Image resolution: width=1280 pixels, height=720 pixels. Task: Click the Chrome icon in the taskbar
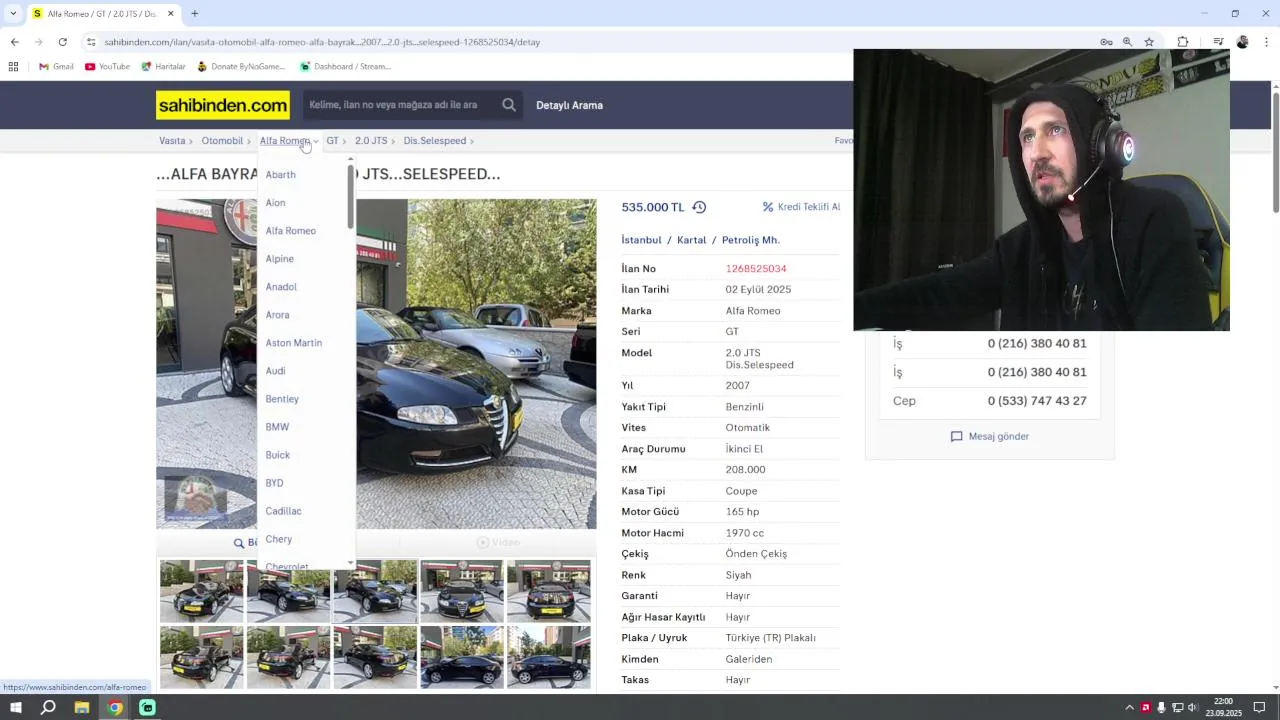[115, 708]
